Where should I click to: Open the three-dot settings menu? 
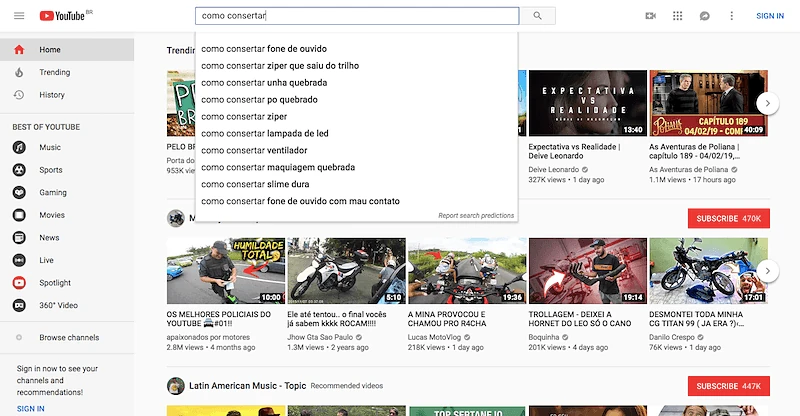point(732,16)
